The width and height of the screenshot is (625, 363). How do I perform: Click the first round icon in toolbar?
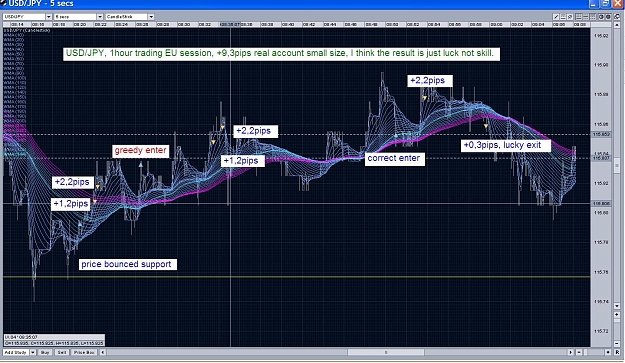pos(601,17)
